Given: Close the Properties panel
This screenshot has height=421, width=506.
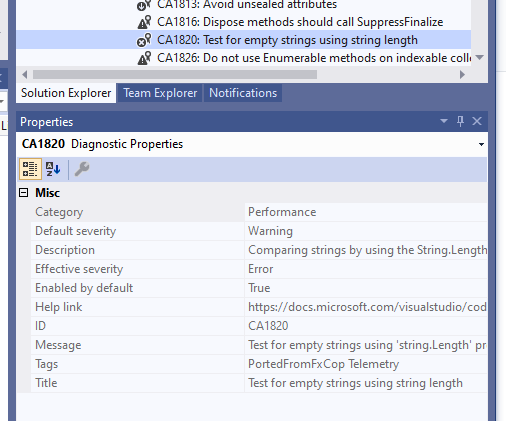Looking at the screenshot, I should (x=477, y=121).
